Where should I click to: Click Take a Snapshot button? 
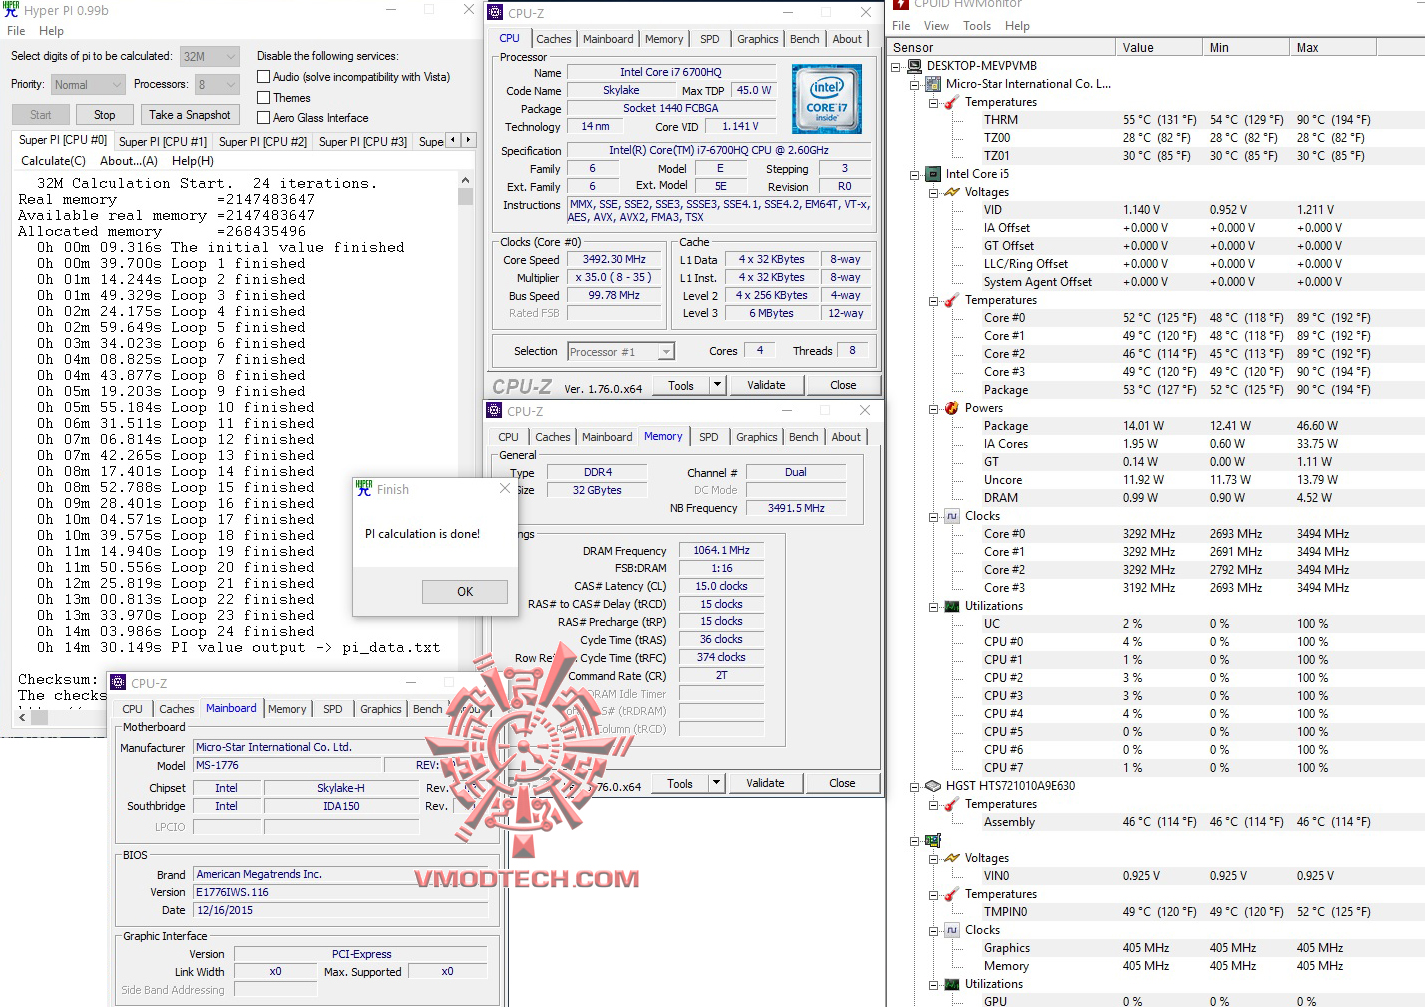pyautogui.click(x=190, y=115)
